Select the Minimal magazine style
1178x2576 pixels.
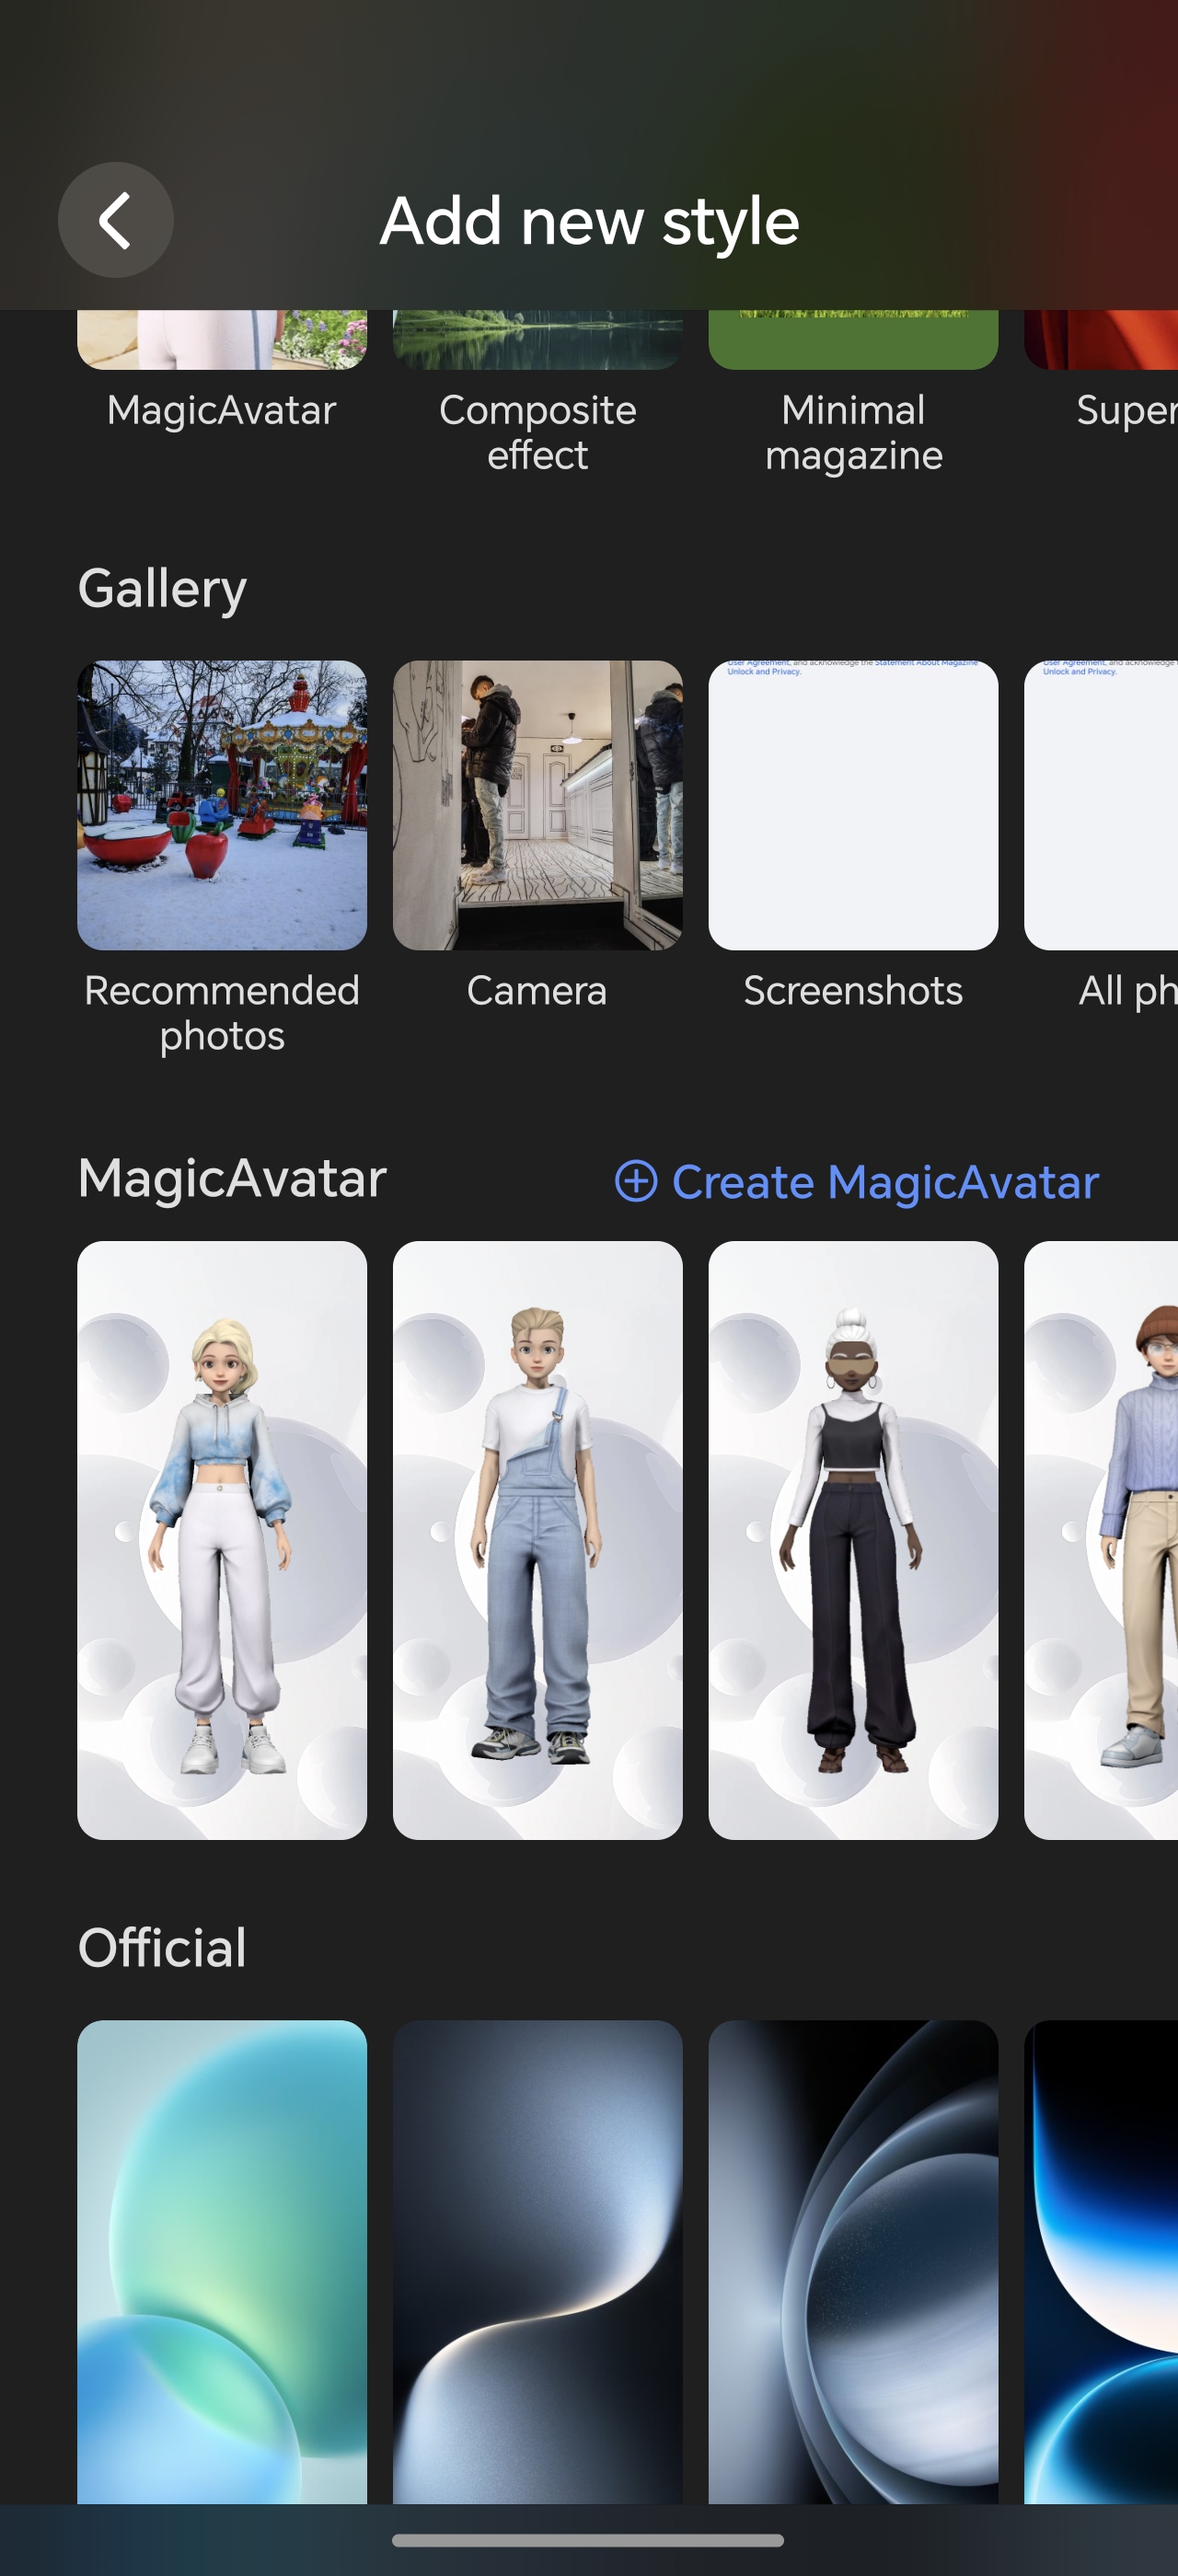[x=853, y=339]
